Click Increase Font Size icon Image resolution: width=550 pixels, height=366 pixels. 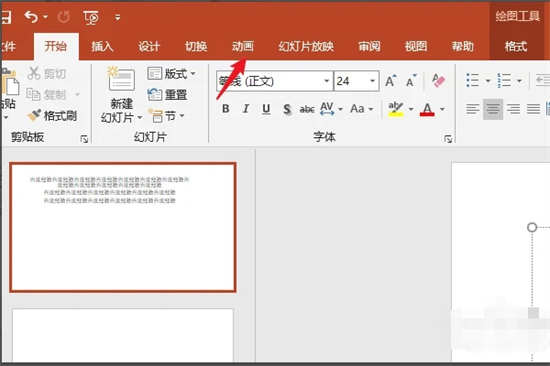tap(391, 81)
